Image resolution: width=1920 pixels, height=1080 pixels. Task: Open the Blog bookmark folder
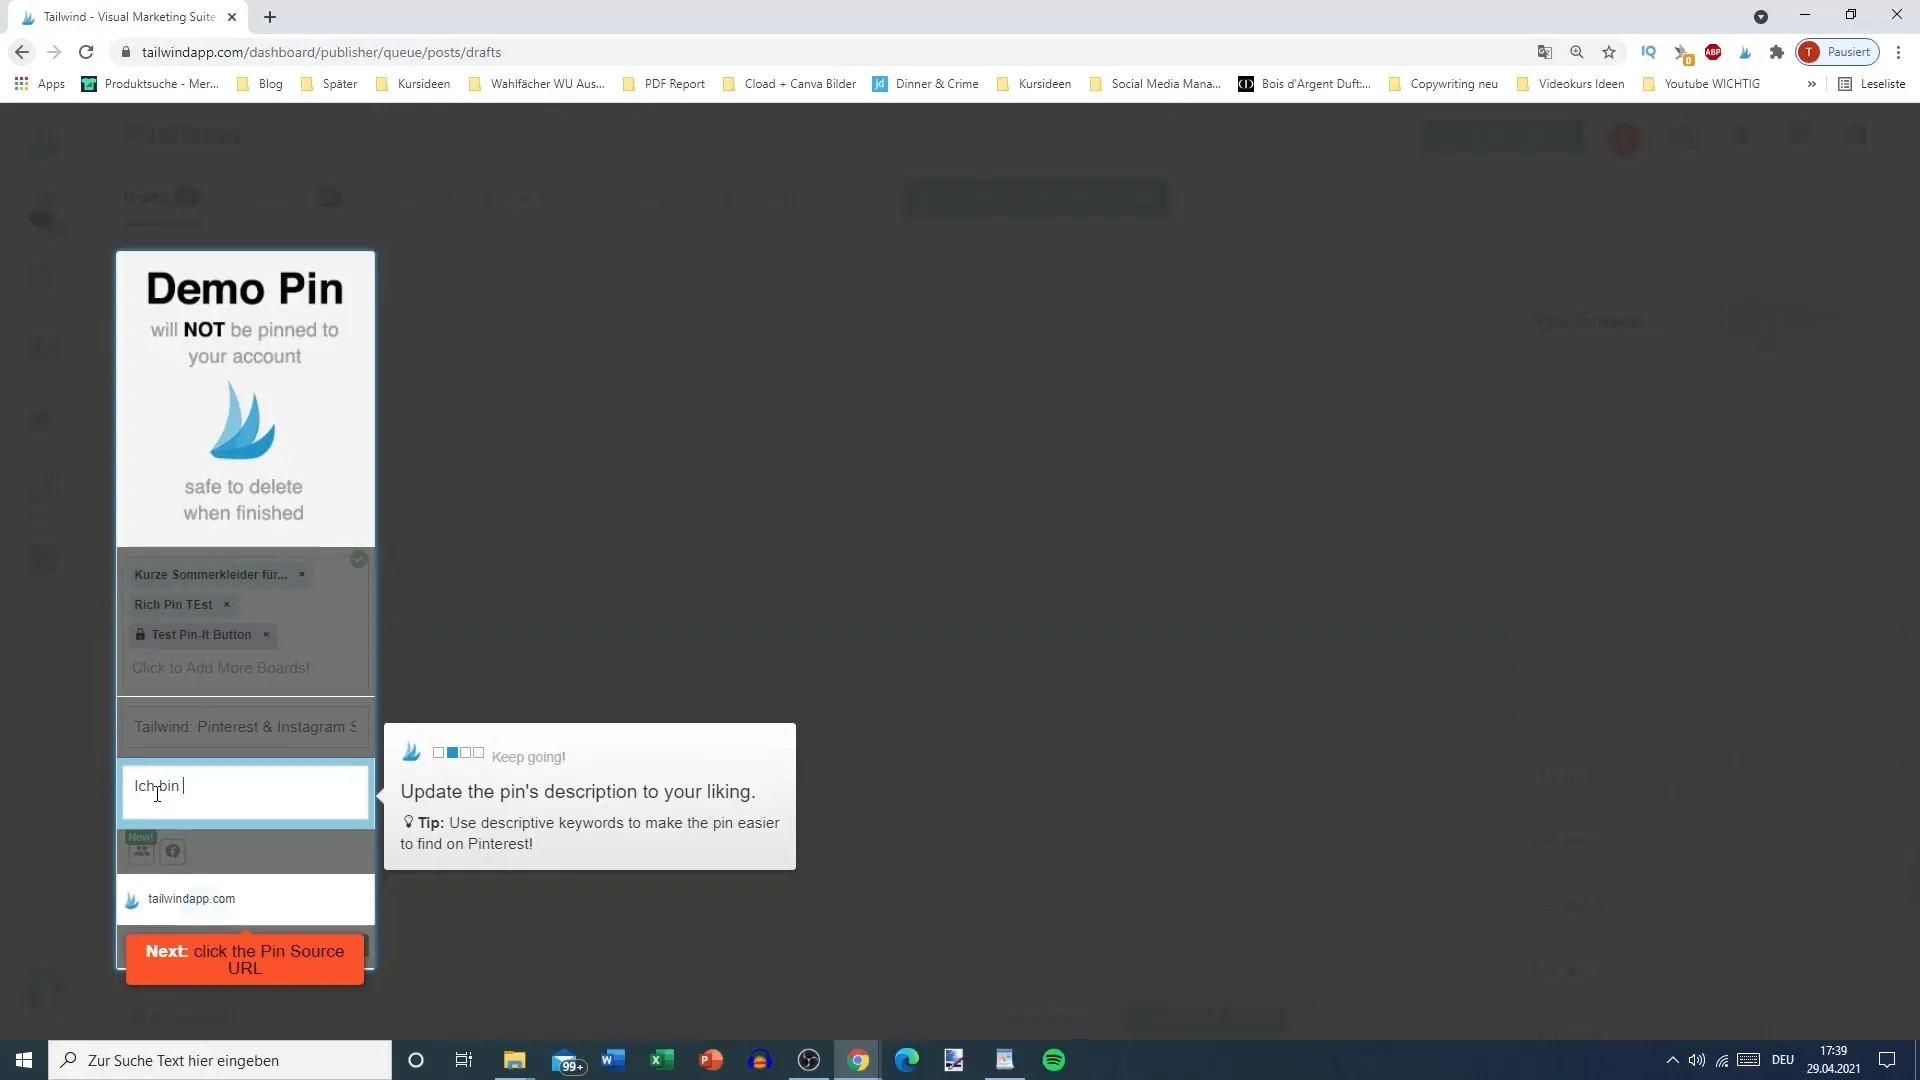tap(260, 84)
